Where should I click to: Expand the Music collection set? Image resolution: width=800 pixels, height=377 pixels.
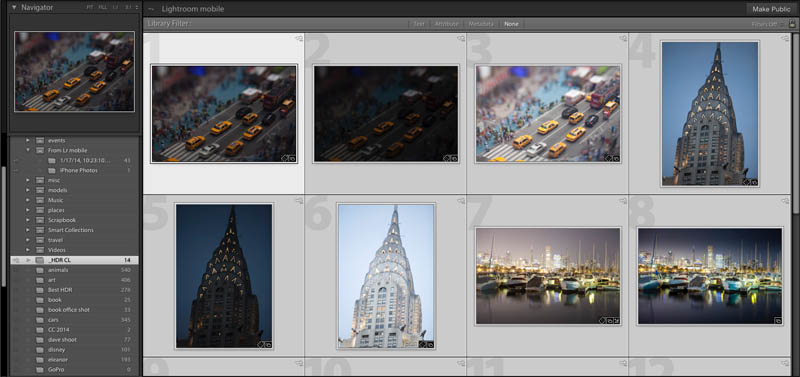point(28,200)
